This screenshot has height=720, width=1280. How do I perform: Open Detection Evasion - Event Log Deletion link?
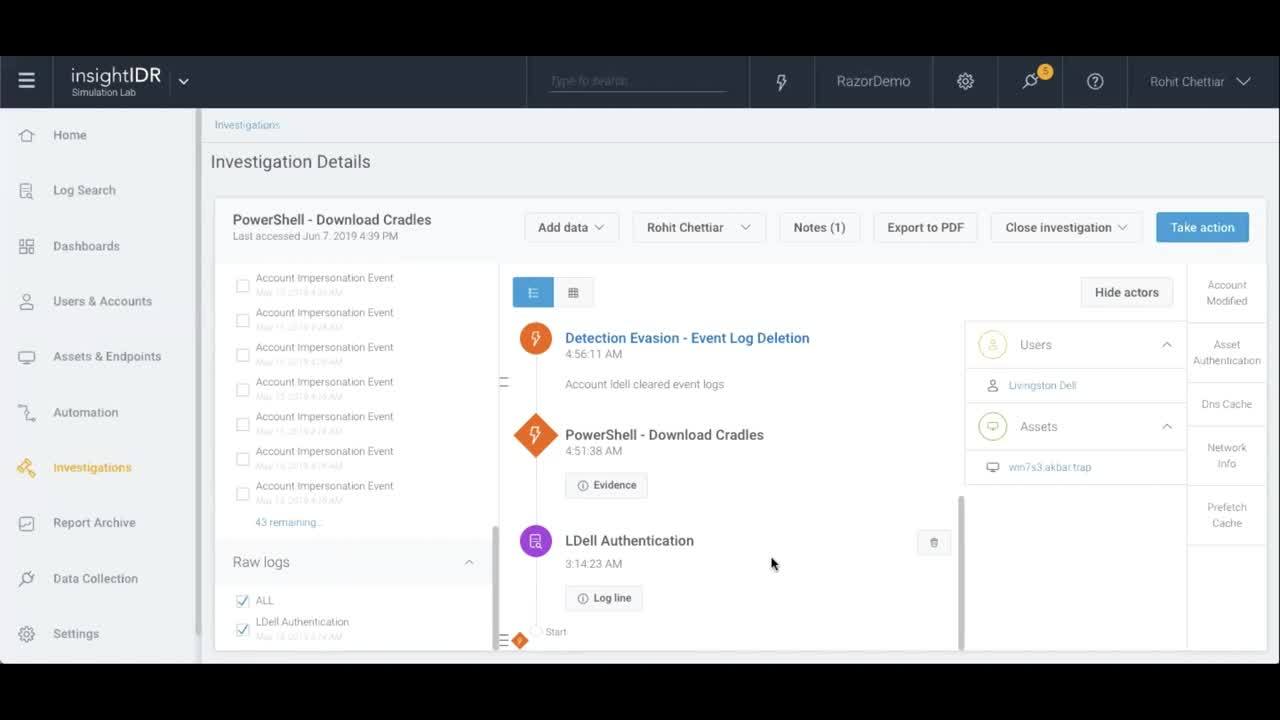point(687,338)
